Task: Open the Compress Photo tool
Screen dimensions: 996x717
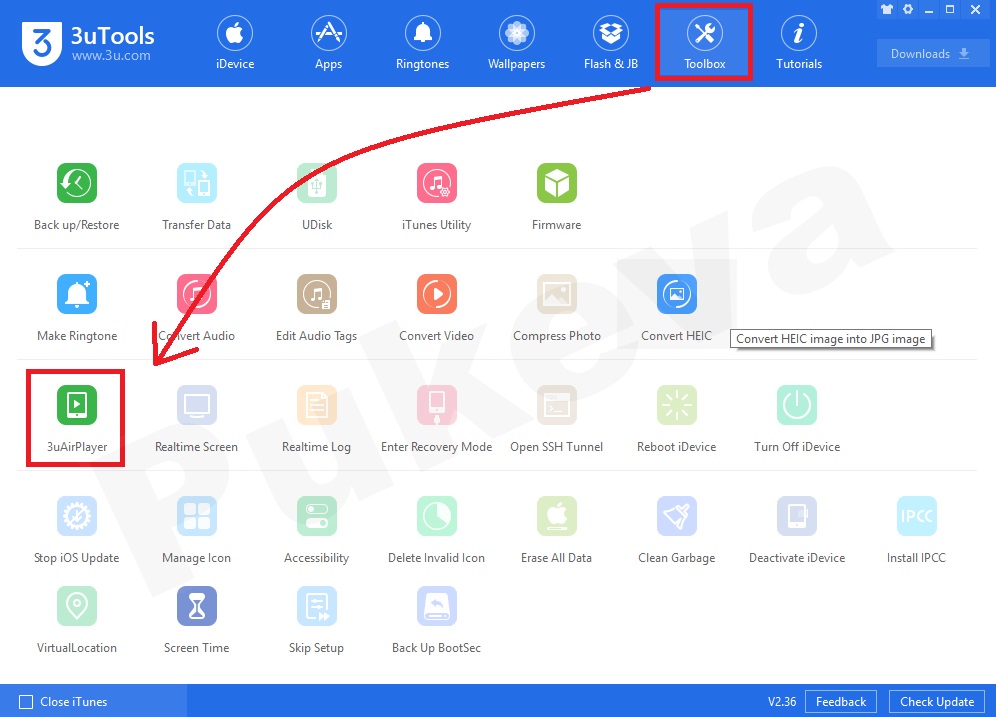Action: 556,308
